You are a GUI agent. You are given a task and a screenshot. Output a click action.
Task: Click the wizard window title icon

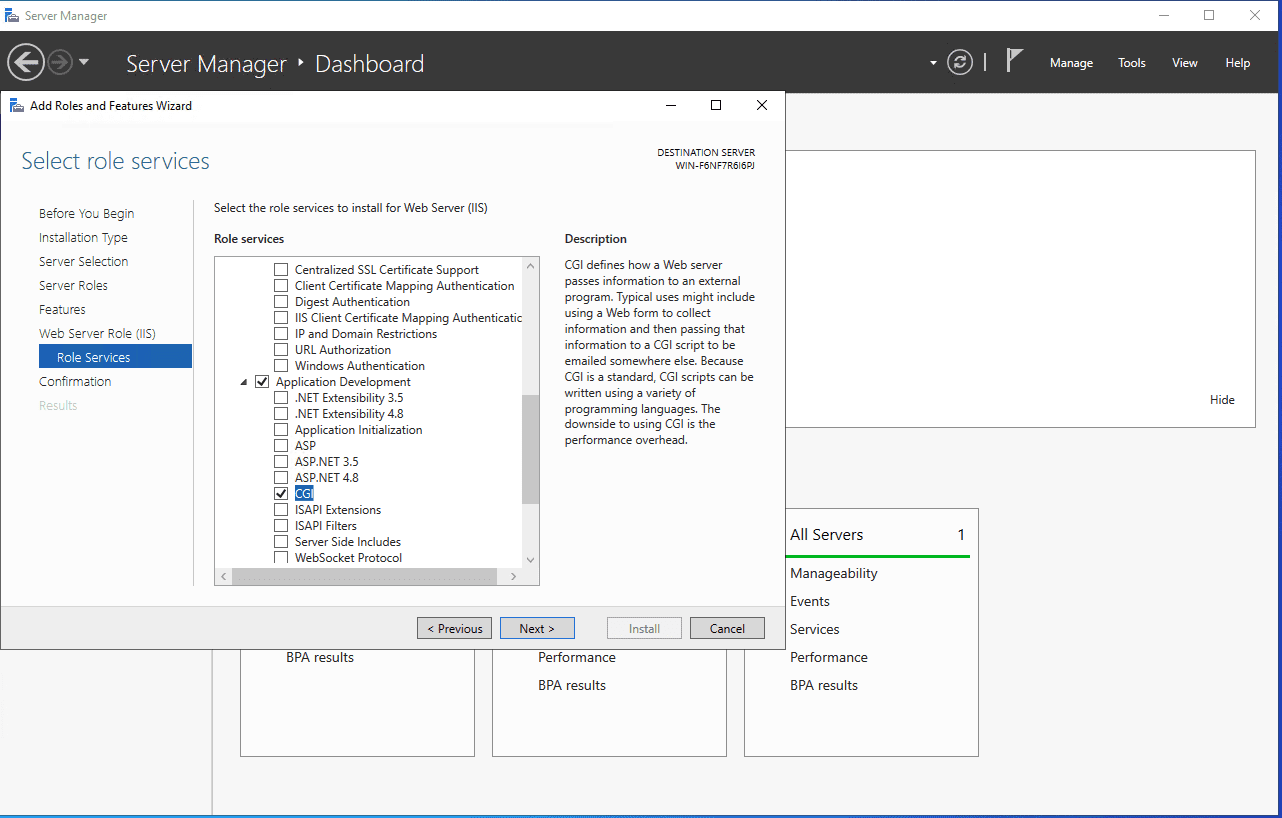tap(17, 106)
